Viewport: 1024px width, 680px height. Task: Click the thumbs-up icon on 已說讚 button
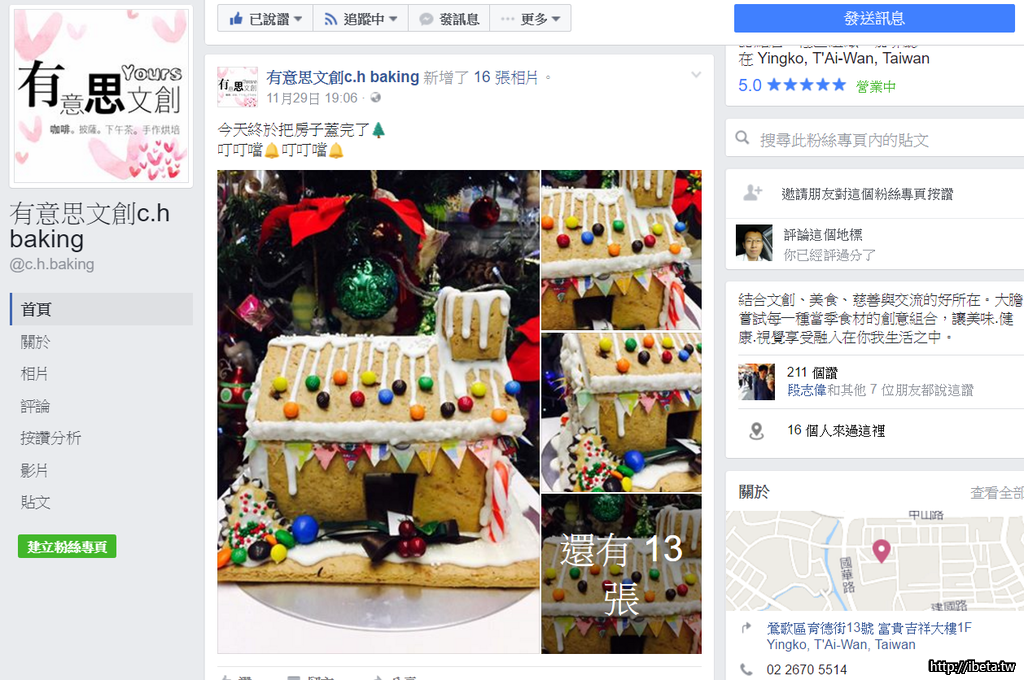[236, 19]
